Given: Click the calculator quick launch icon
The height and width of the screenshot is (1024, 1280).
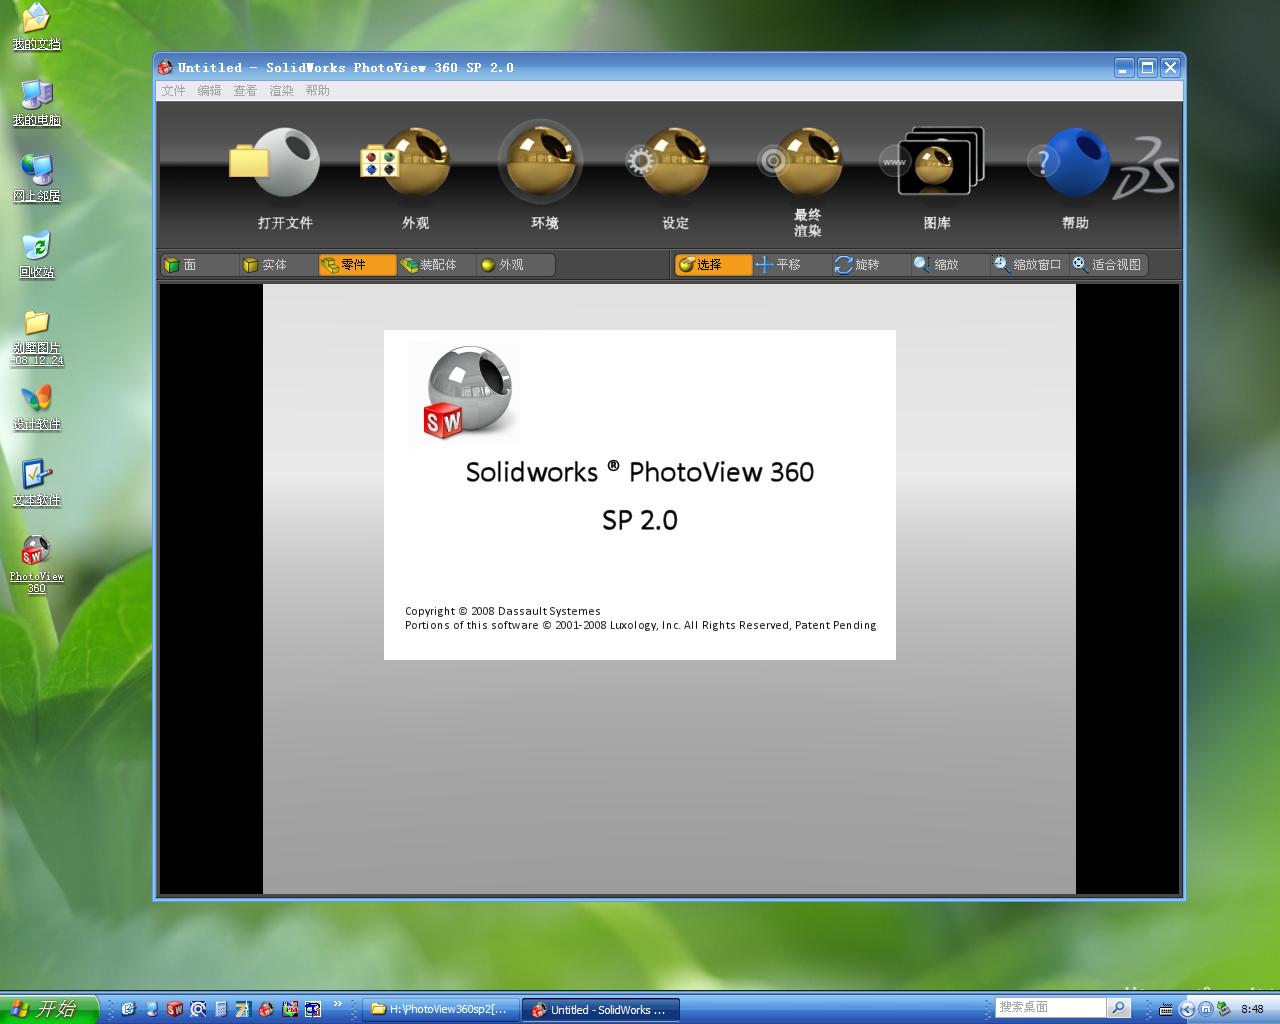Looking at the screenshot, I should tap(221, 1010).
